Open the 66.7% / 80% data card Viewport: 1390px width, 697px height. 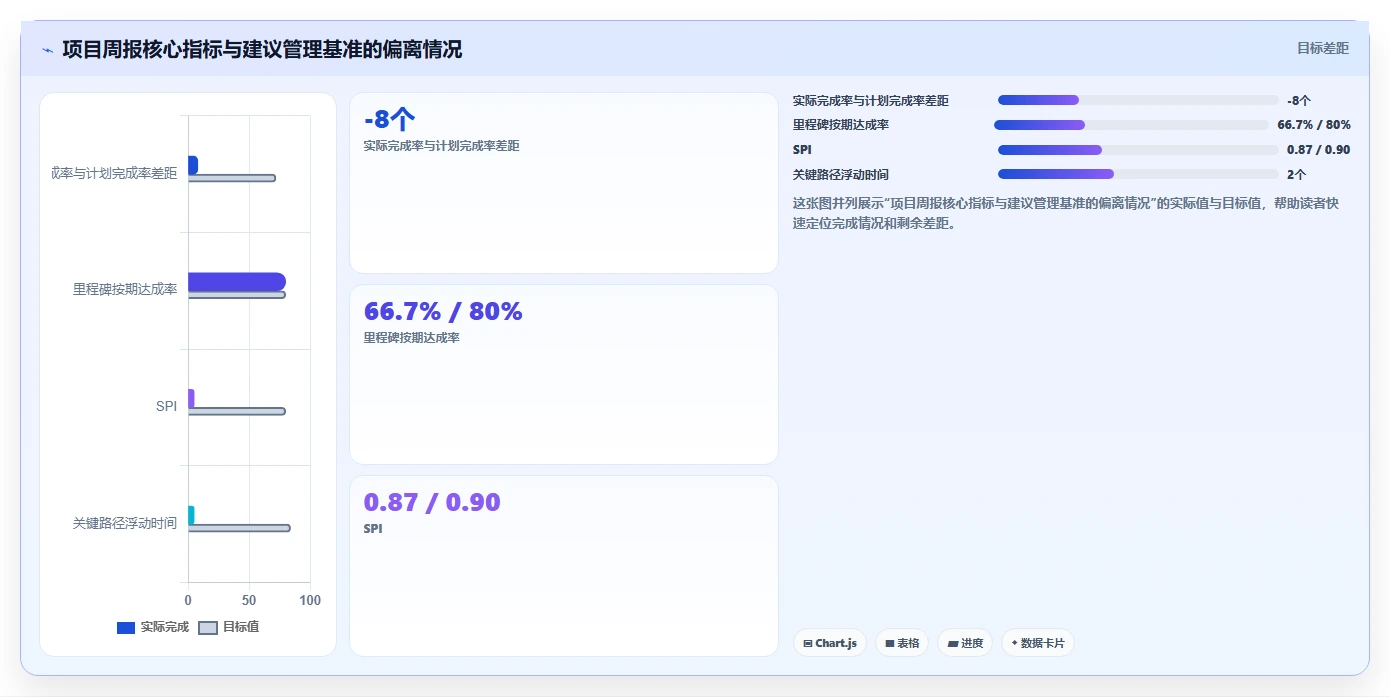564,374
